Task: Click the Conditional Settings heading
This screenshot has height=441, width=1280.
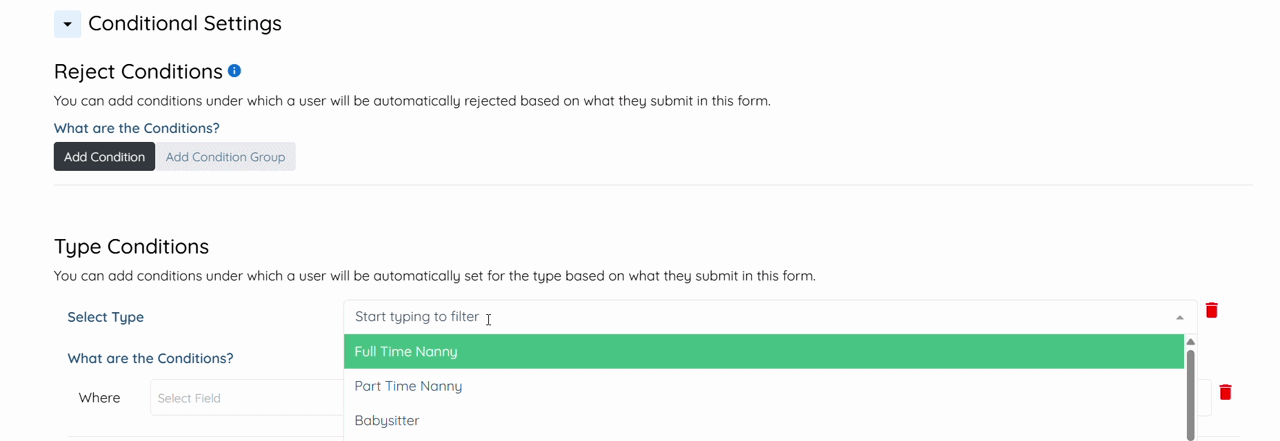Action: (185, 24)
